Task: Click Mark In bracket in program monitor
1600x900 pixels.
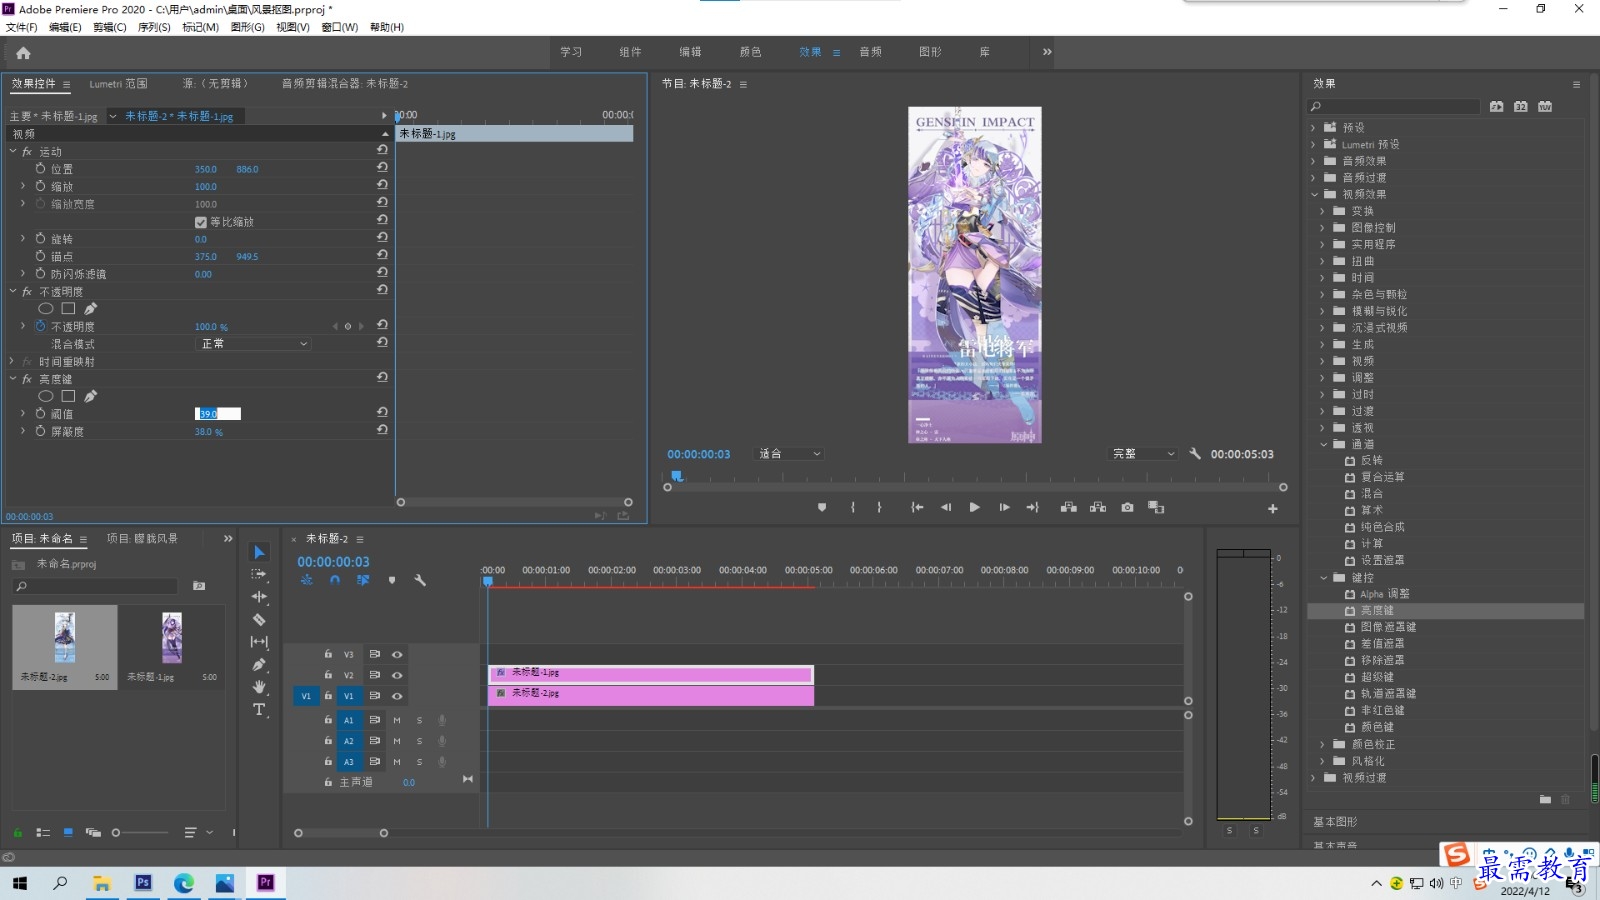Action: tap(853, 508)
